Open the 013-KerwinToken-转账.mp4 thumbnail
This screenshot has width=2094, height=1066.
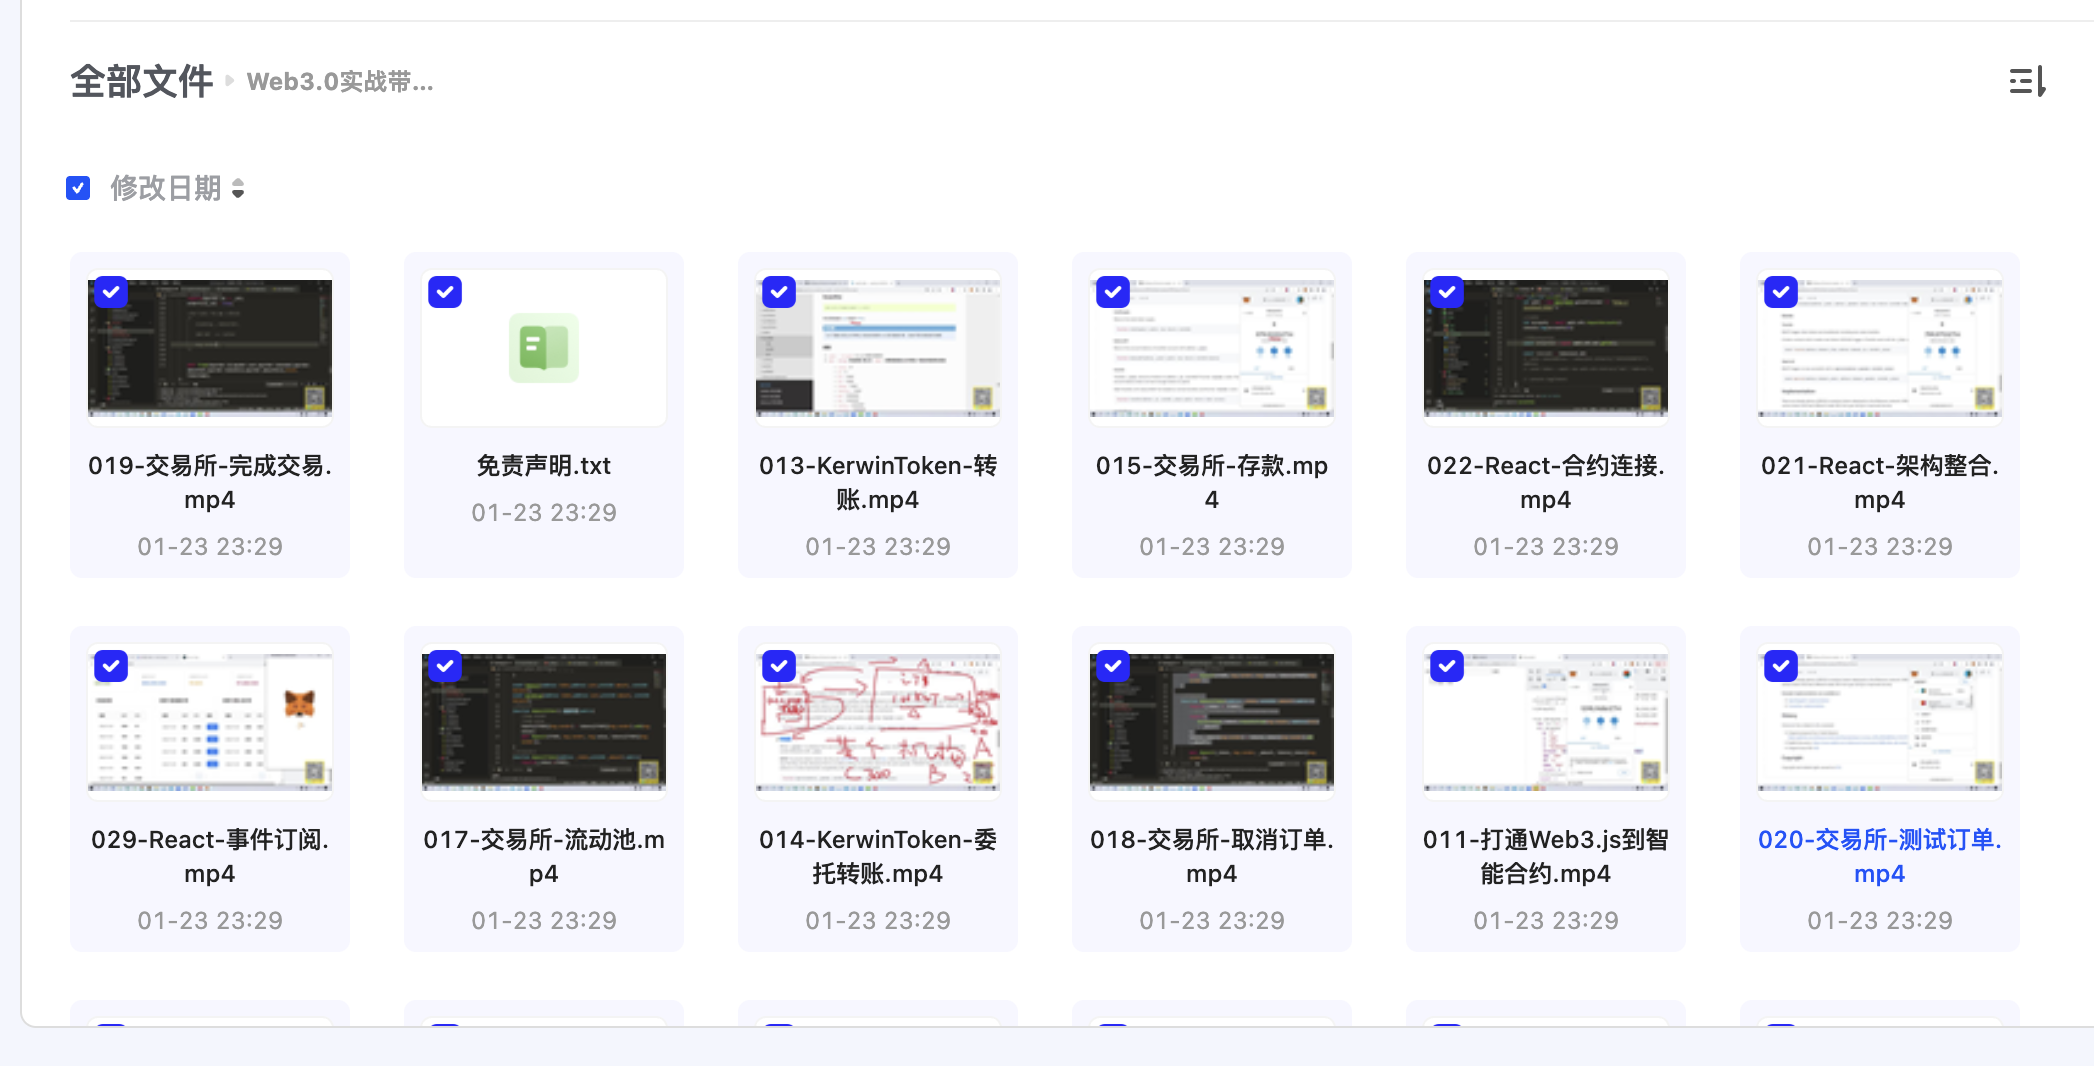pyautogui.click(x=877, y=348)
